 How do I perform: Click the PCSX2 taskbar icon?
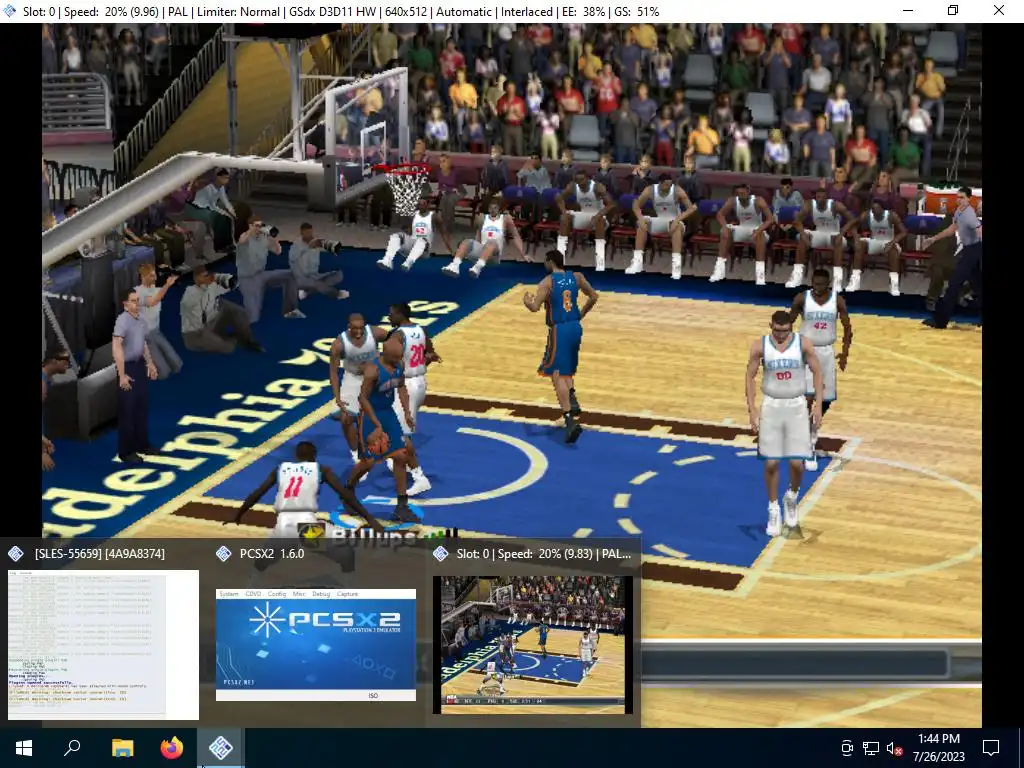click(x=221, y=748)
